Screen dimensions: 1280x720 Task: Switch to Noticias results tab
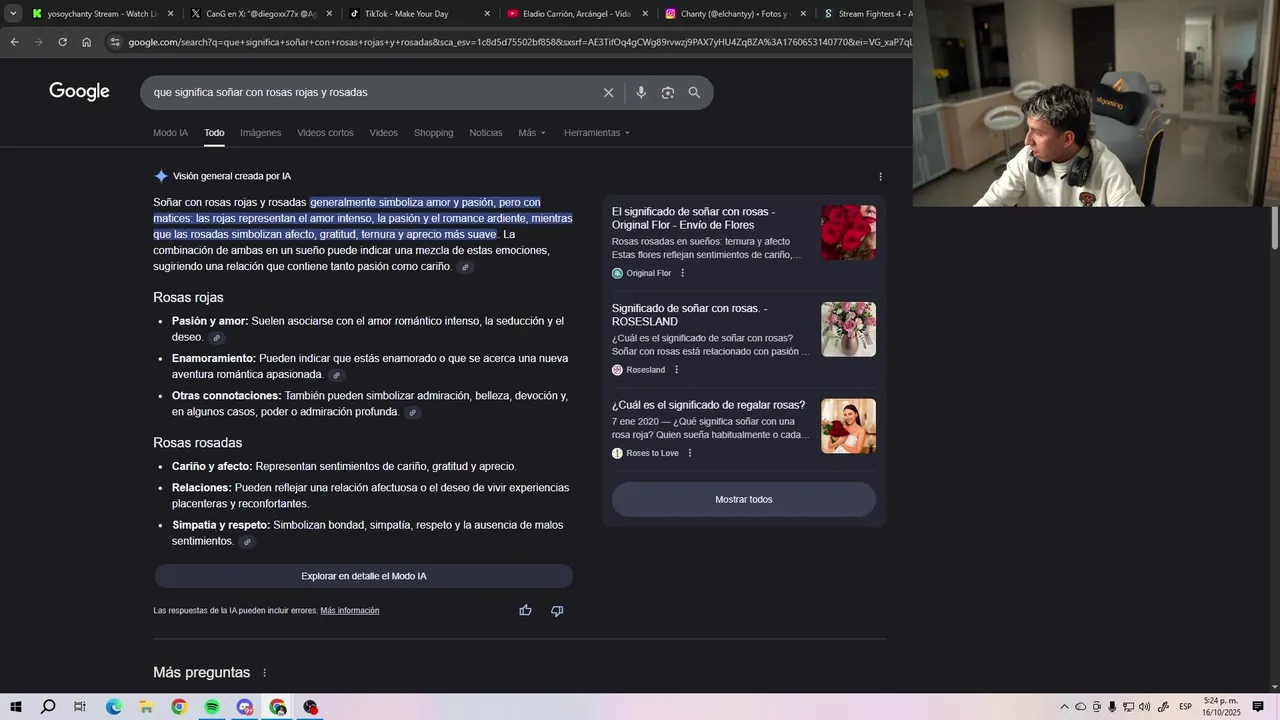pyautogui.click(x=486, y=133)
